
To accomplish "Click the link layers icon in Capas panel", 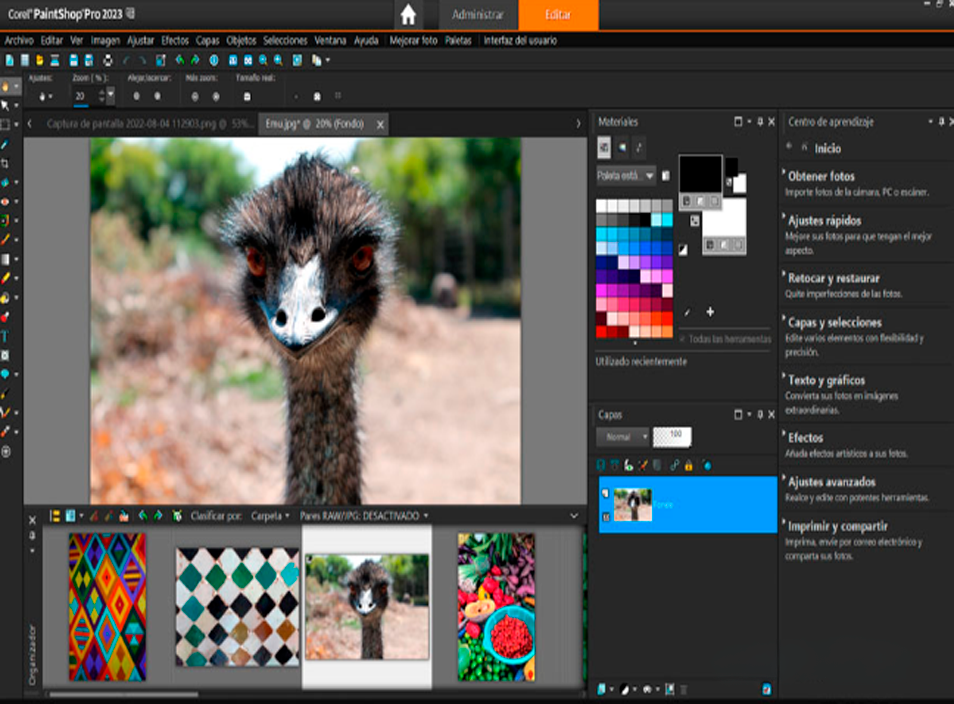I will point(674,464).
